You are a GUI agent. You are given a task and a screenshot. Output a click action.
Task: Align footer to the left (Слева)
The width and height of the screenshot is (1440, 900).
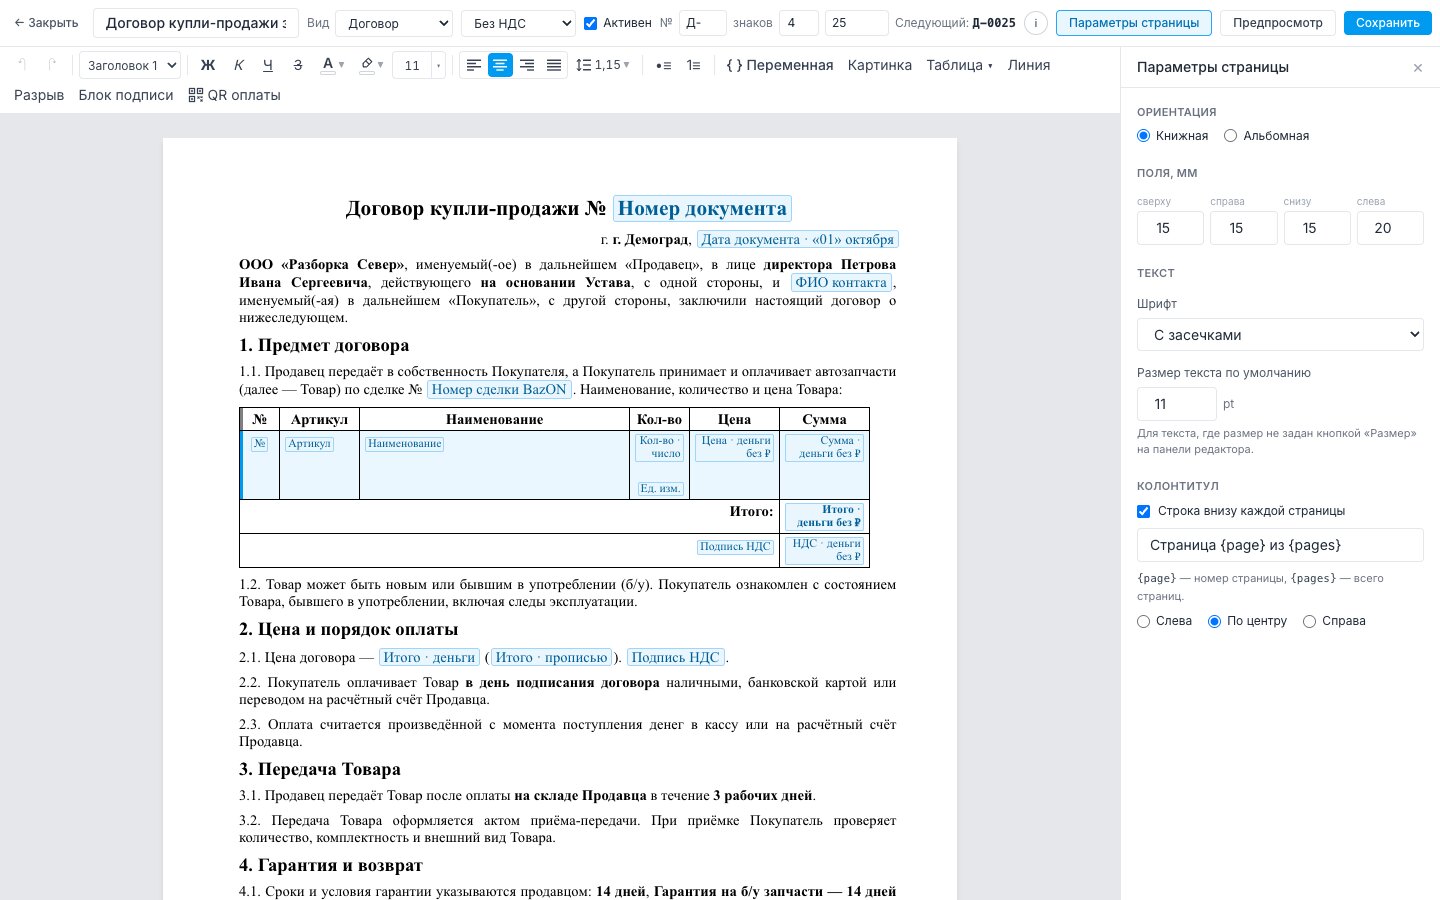pyautogui.click(x=1143, y=621)
